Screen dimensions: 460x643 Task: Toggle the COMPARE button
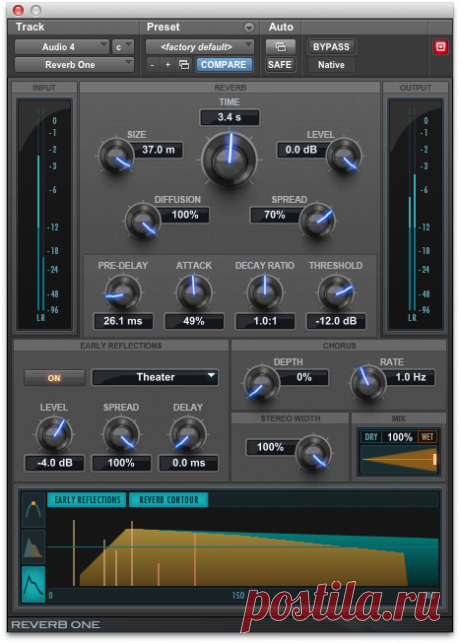click(224, 65)
